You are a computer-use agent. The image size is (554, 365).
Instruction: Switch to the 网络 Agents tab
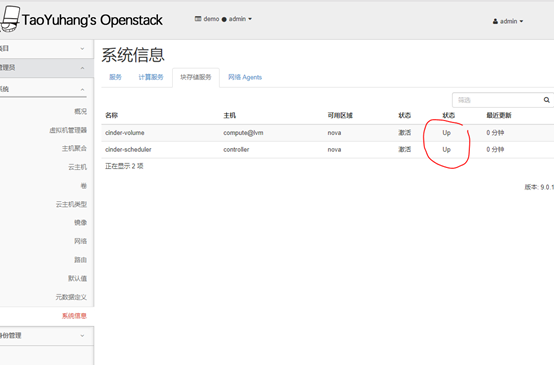coord(245,77)
